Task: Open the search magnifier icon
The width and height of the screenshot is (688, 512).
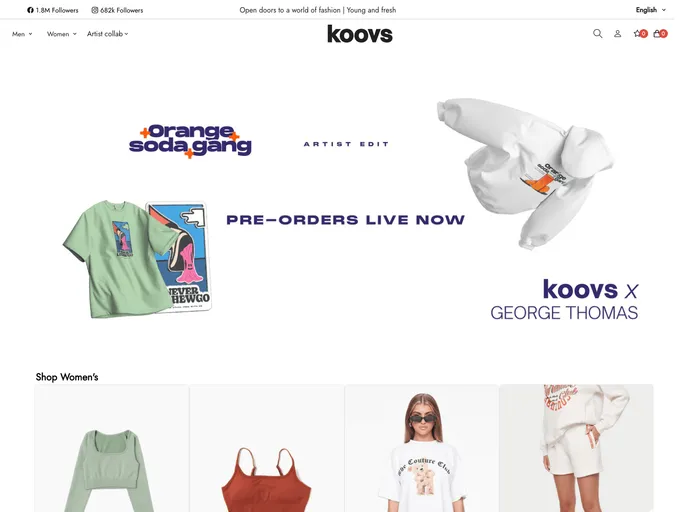Action: [597, 33]
